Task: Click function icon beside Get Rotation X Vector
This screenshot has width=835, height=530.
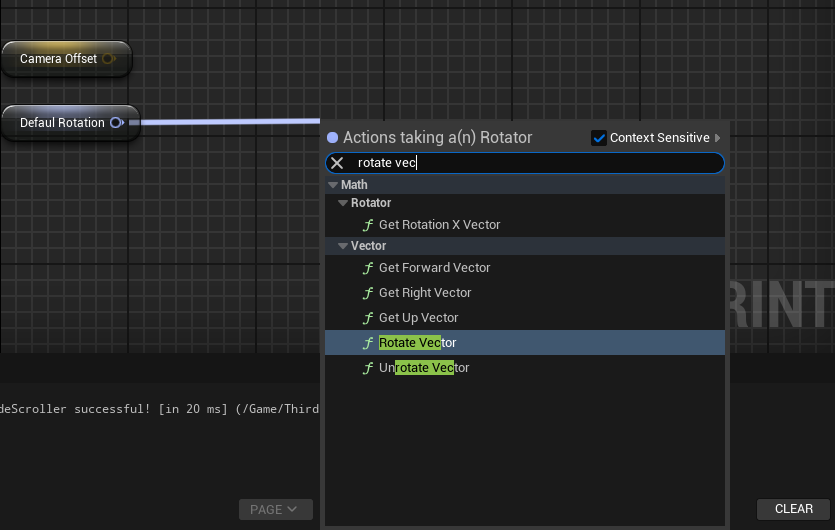Action: click(x=368, y=225)
